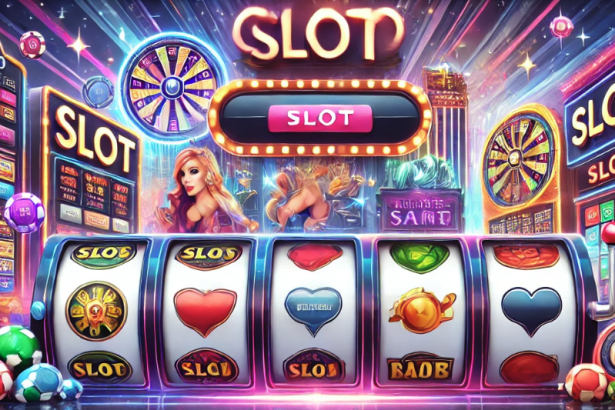The height and width of the screenshot is (410, 615).
Task: Select the BAOB gold bar symbol
Action: point(420,368)
